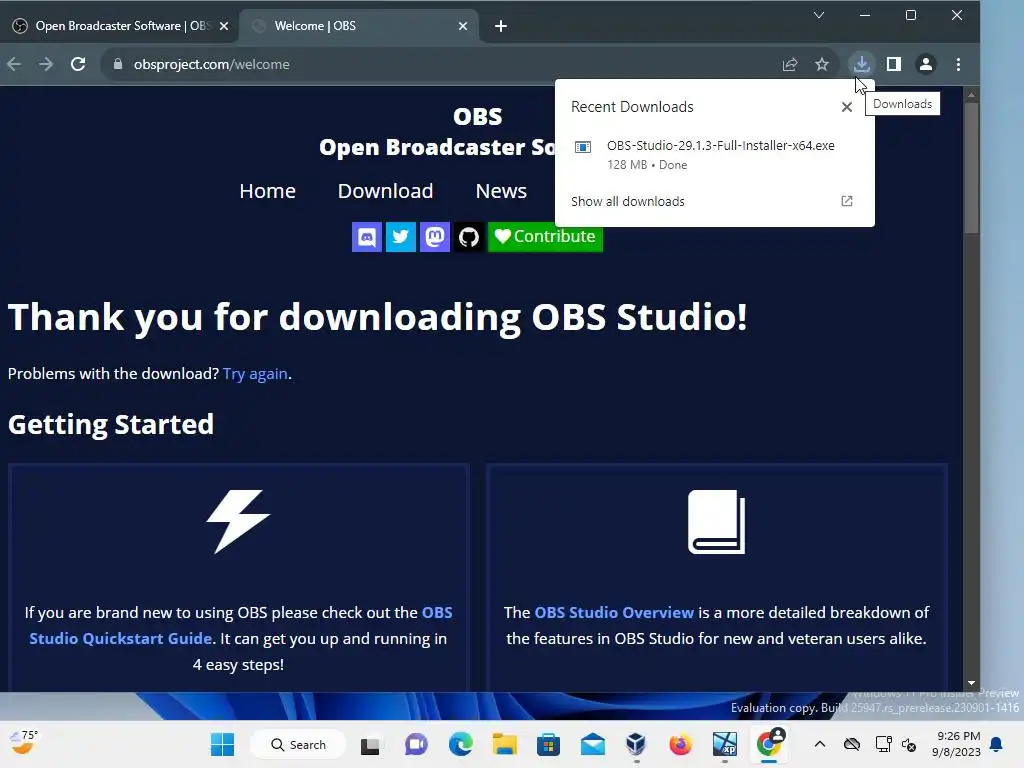Click the Contribute button
1024x768 pixels.
(545, 236)
